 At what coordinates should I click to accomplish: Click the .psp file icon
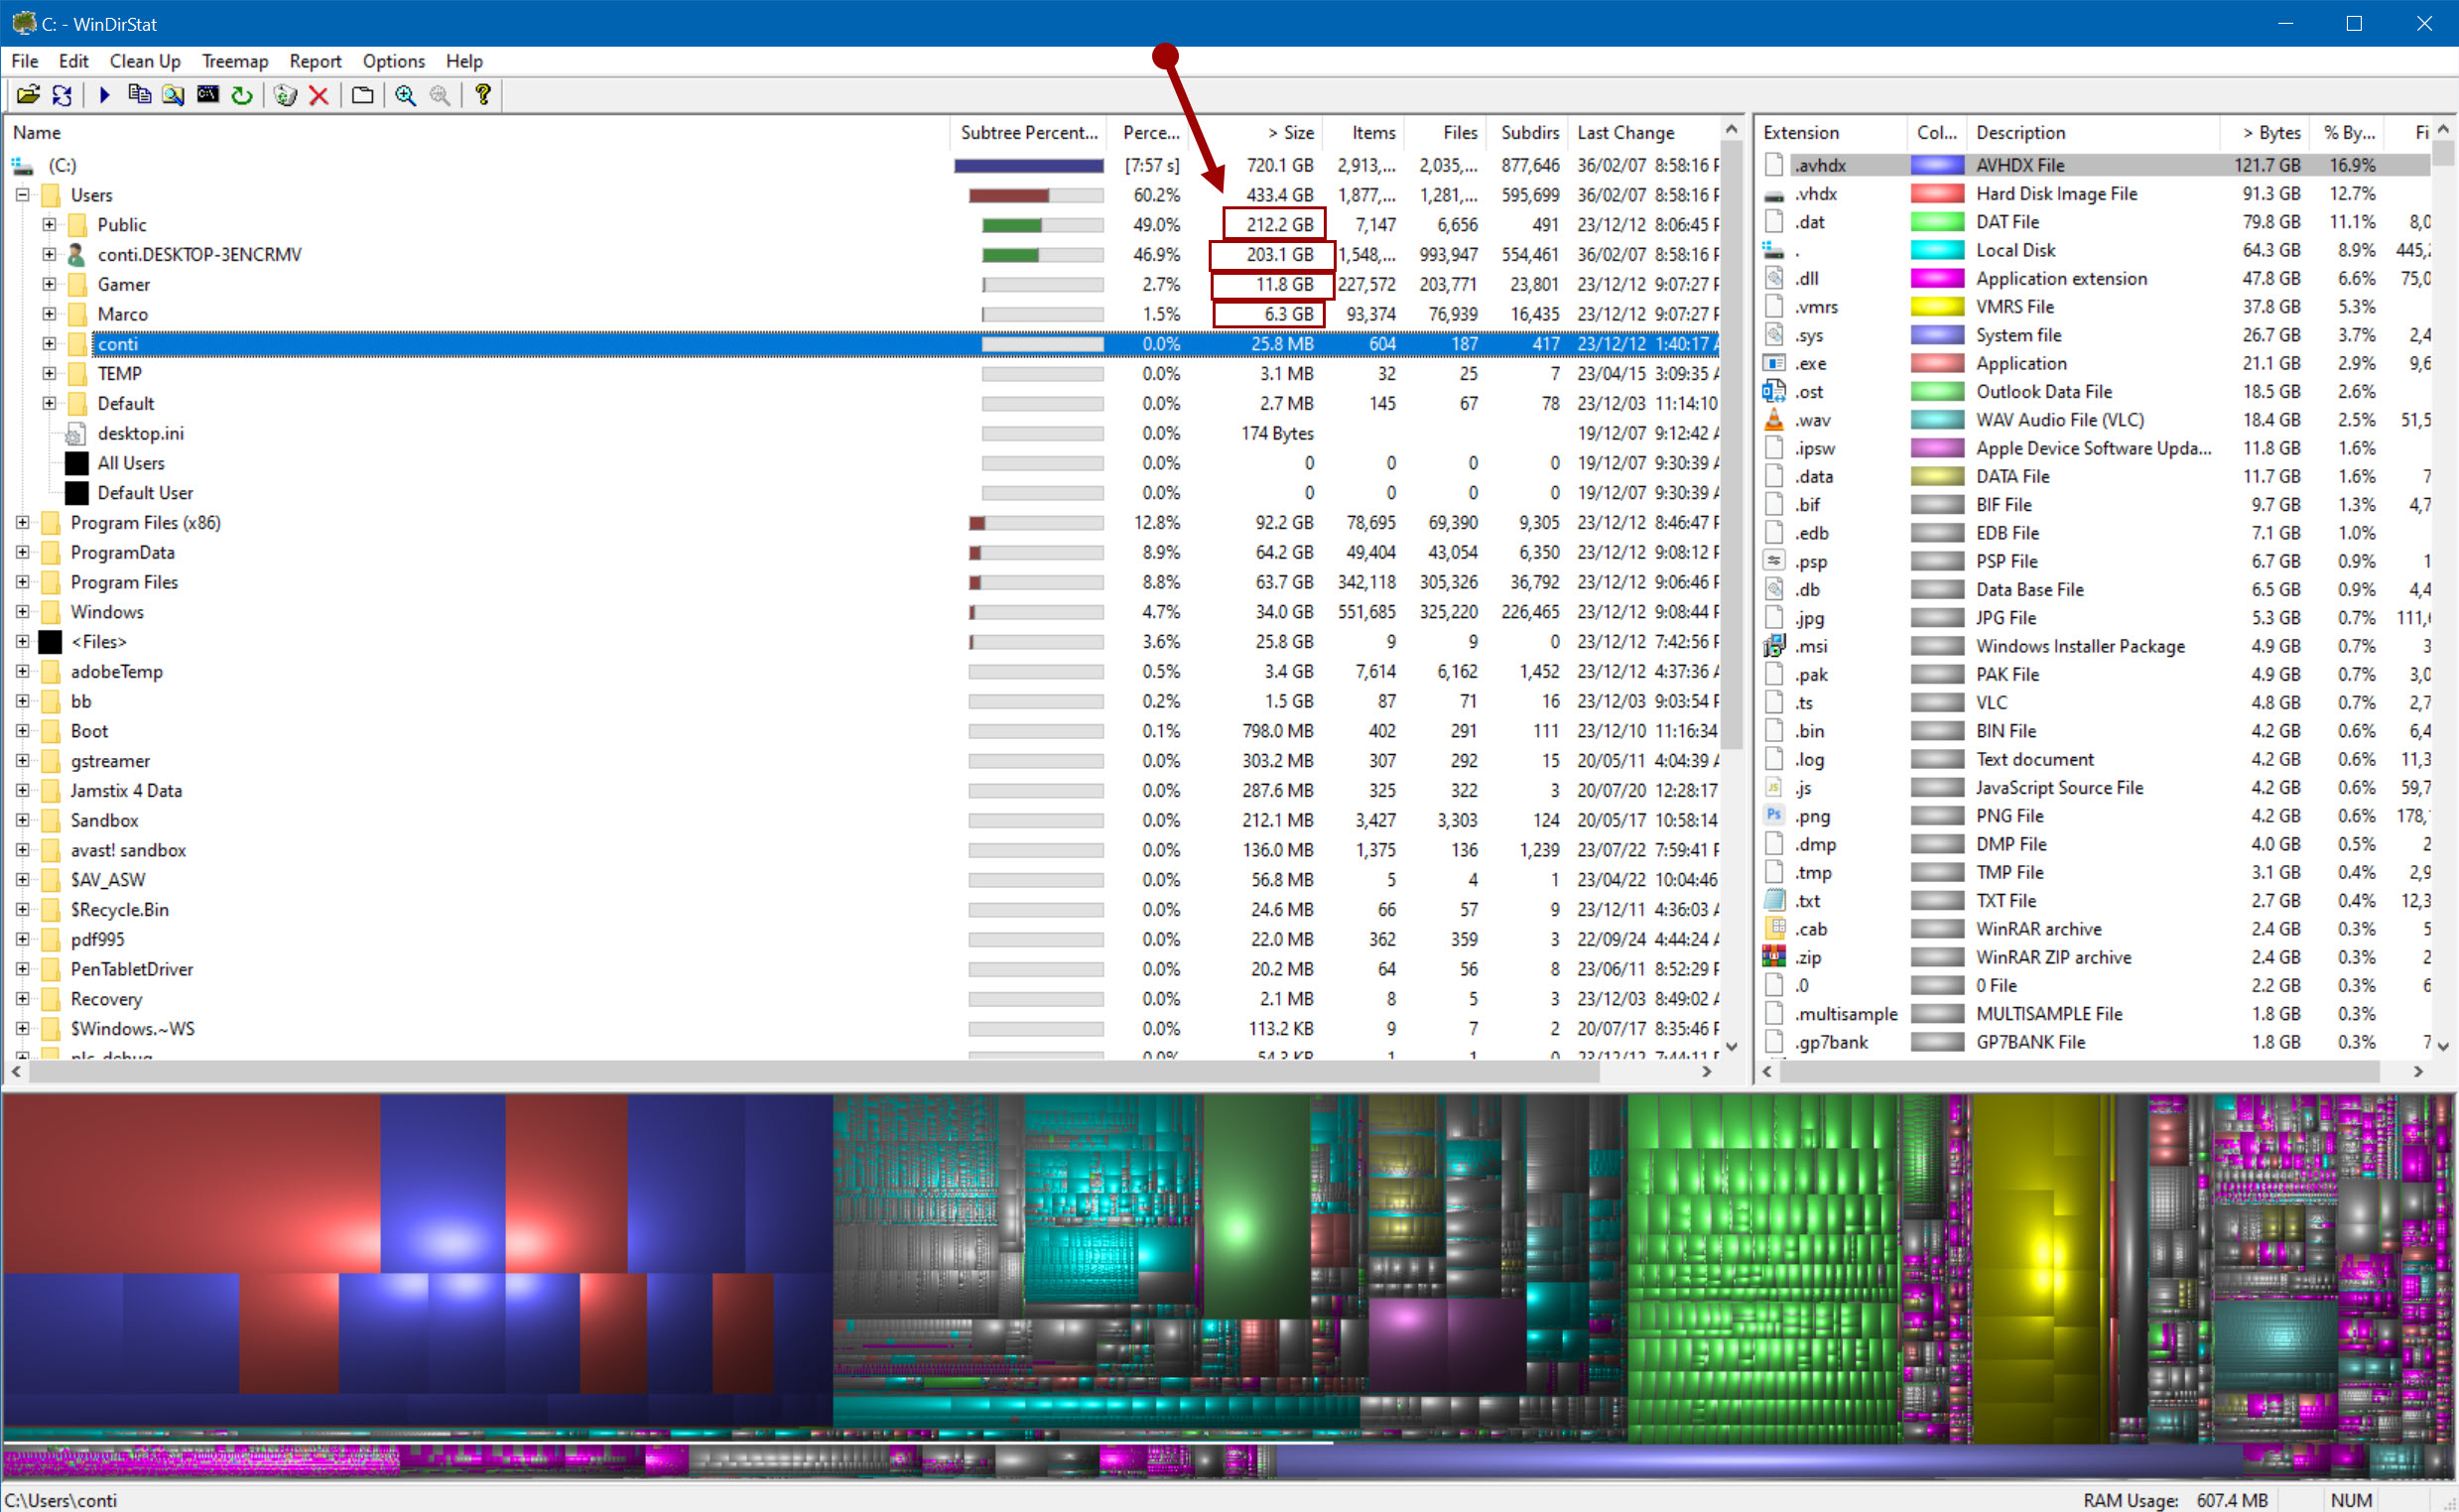coord(1774,561)
